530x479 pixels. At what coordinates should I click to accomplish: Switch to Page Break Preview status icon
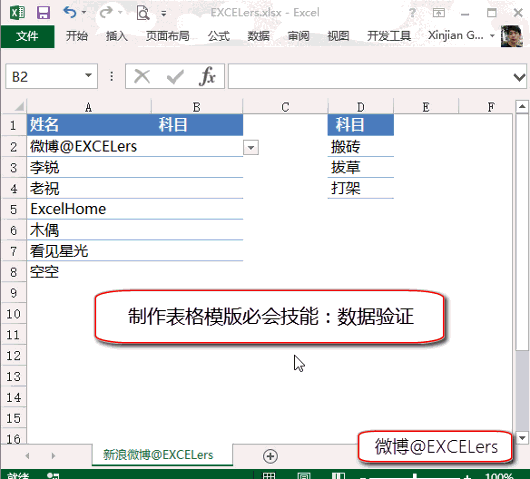338,475
